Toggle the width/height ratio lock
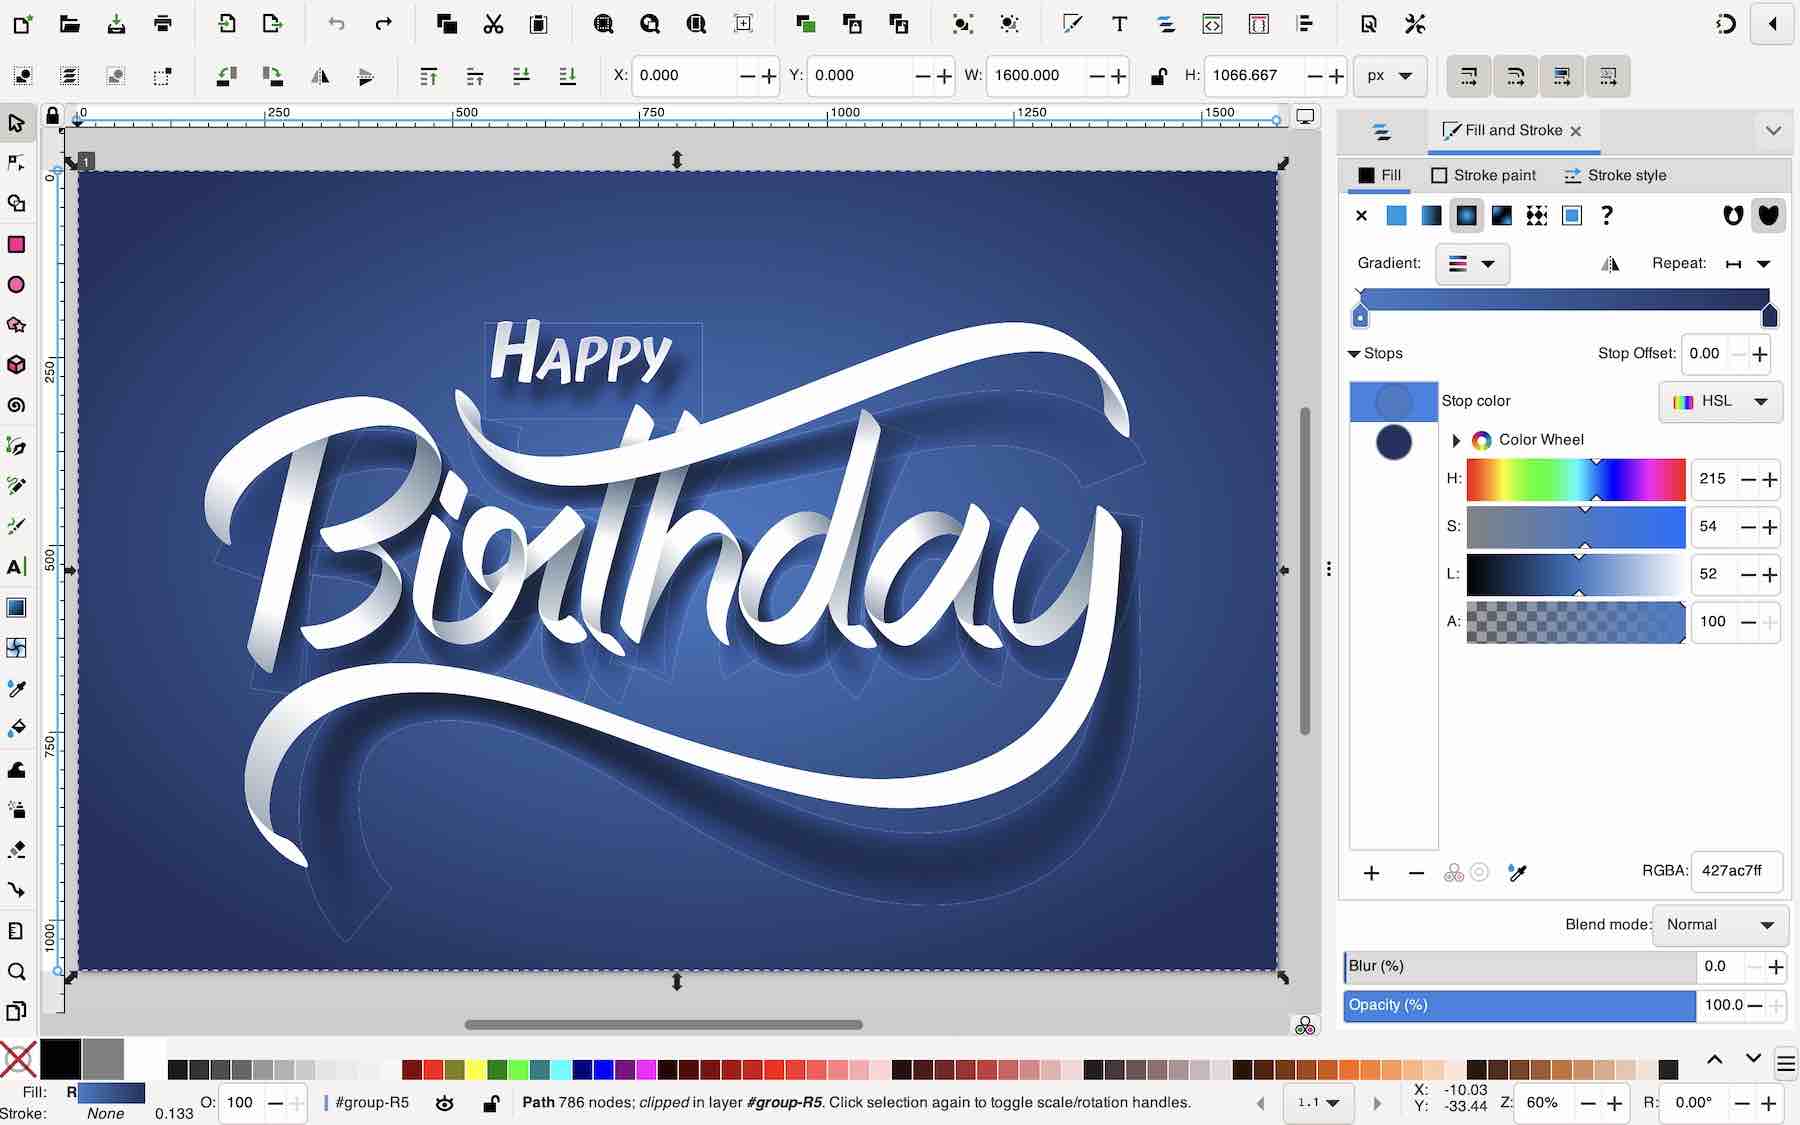This screenshot has height=1125, width=1800. (1159, 76)
